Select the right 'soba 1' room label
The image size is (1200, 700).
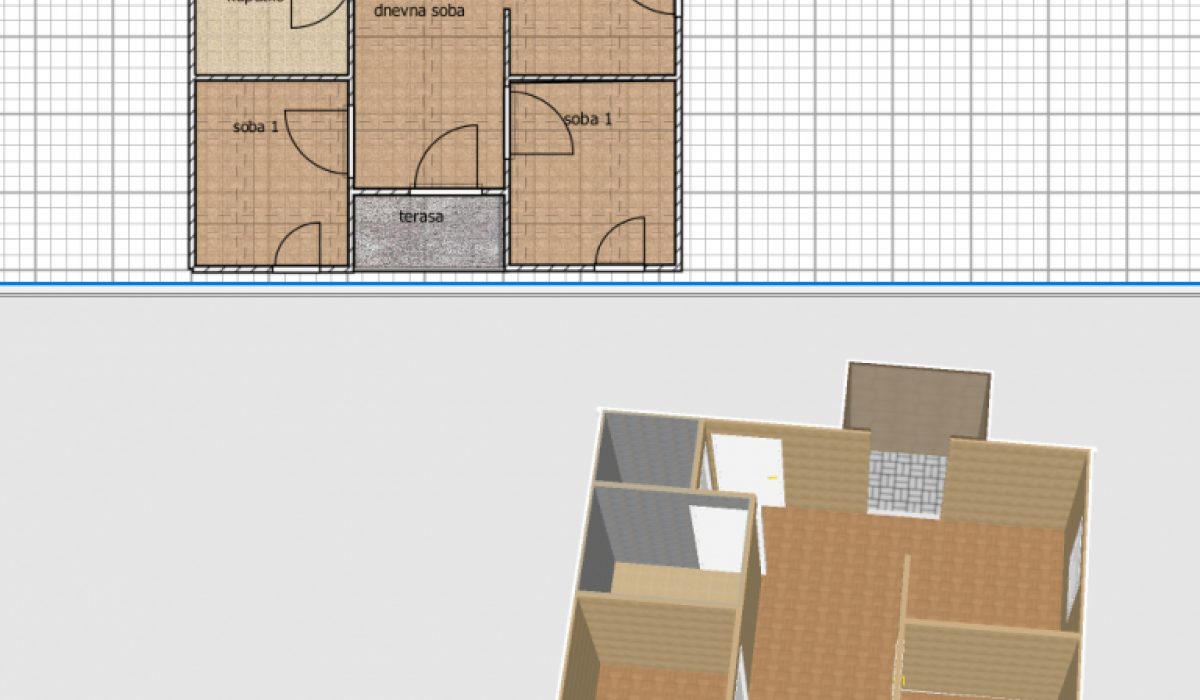click(588, 119)
